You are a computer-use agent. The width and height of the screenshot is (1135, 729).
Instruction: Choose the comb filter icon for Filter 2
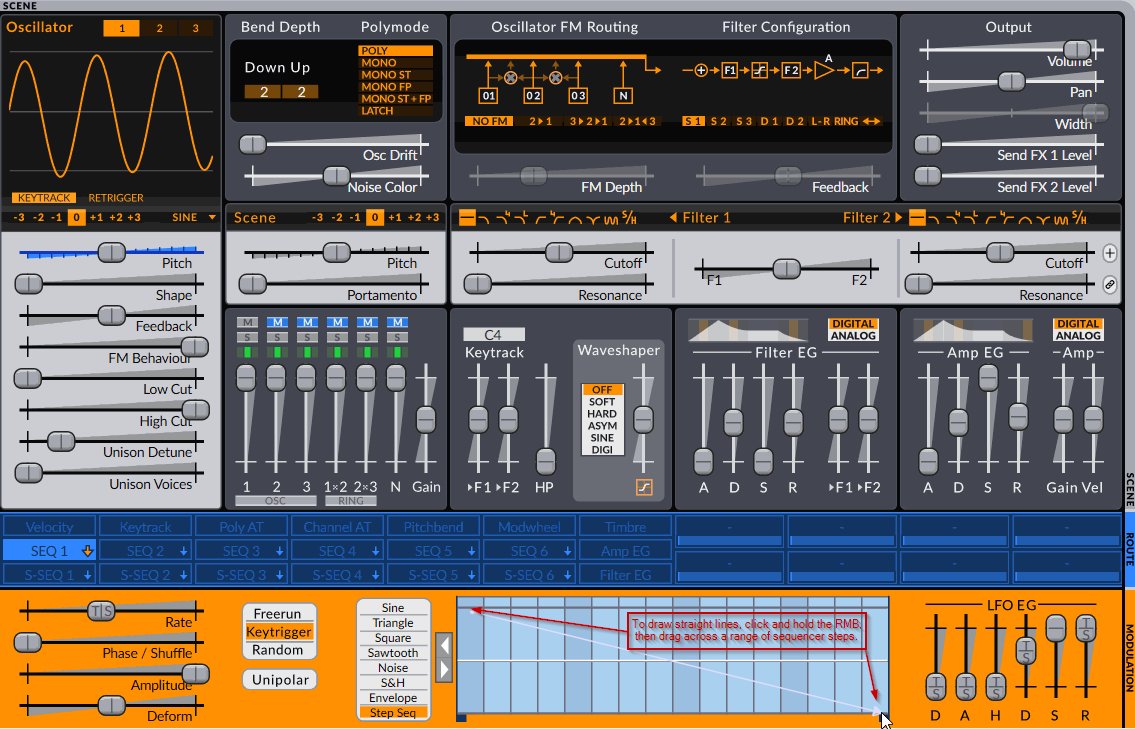[x=1061, y=219]
